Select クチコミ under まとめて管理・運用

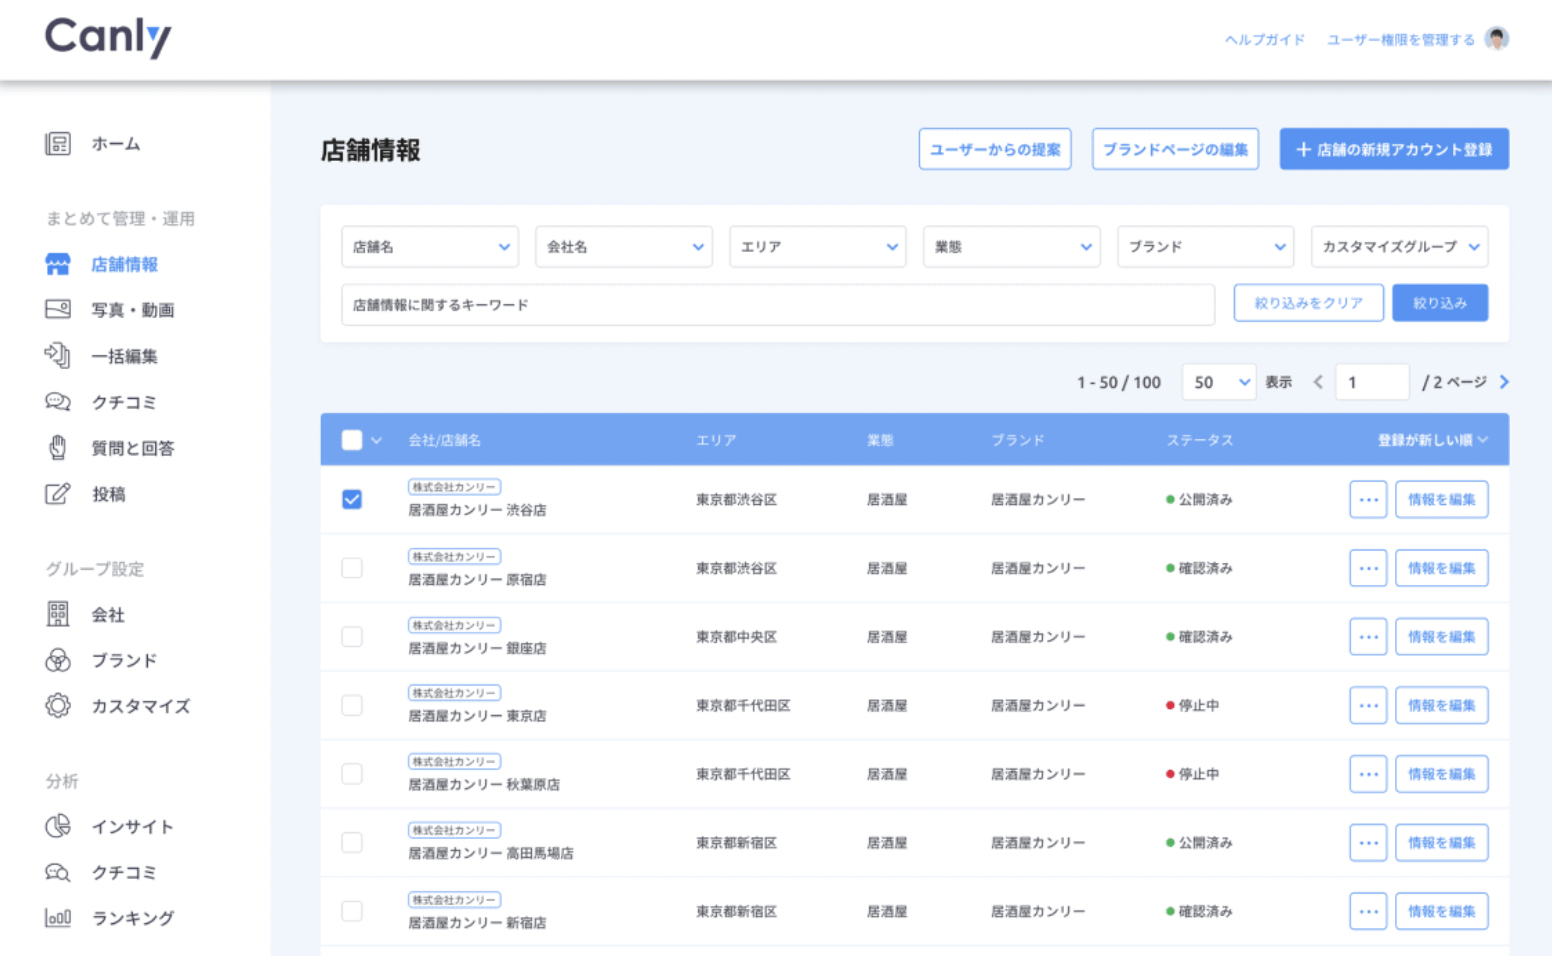[124, 402]
